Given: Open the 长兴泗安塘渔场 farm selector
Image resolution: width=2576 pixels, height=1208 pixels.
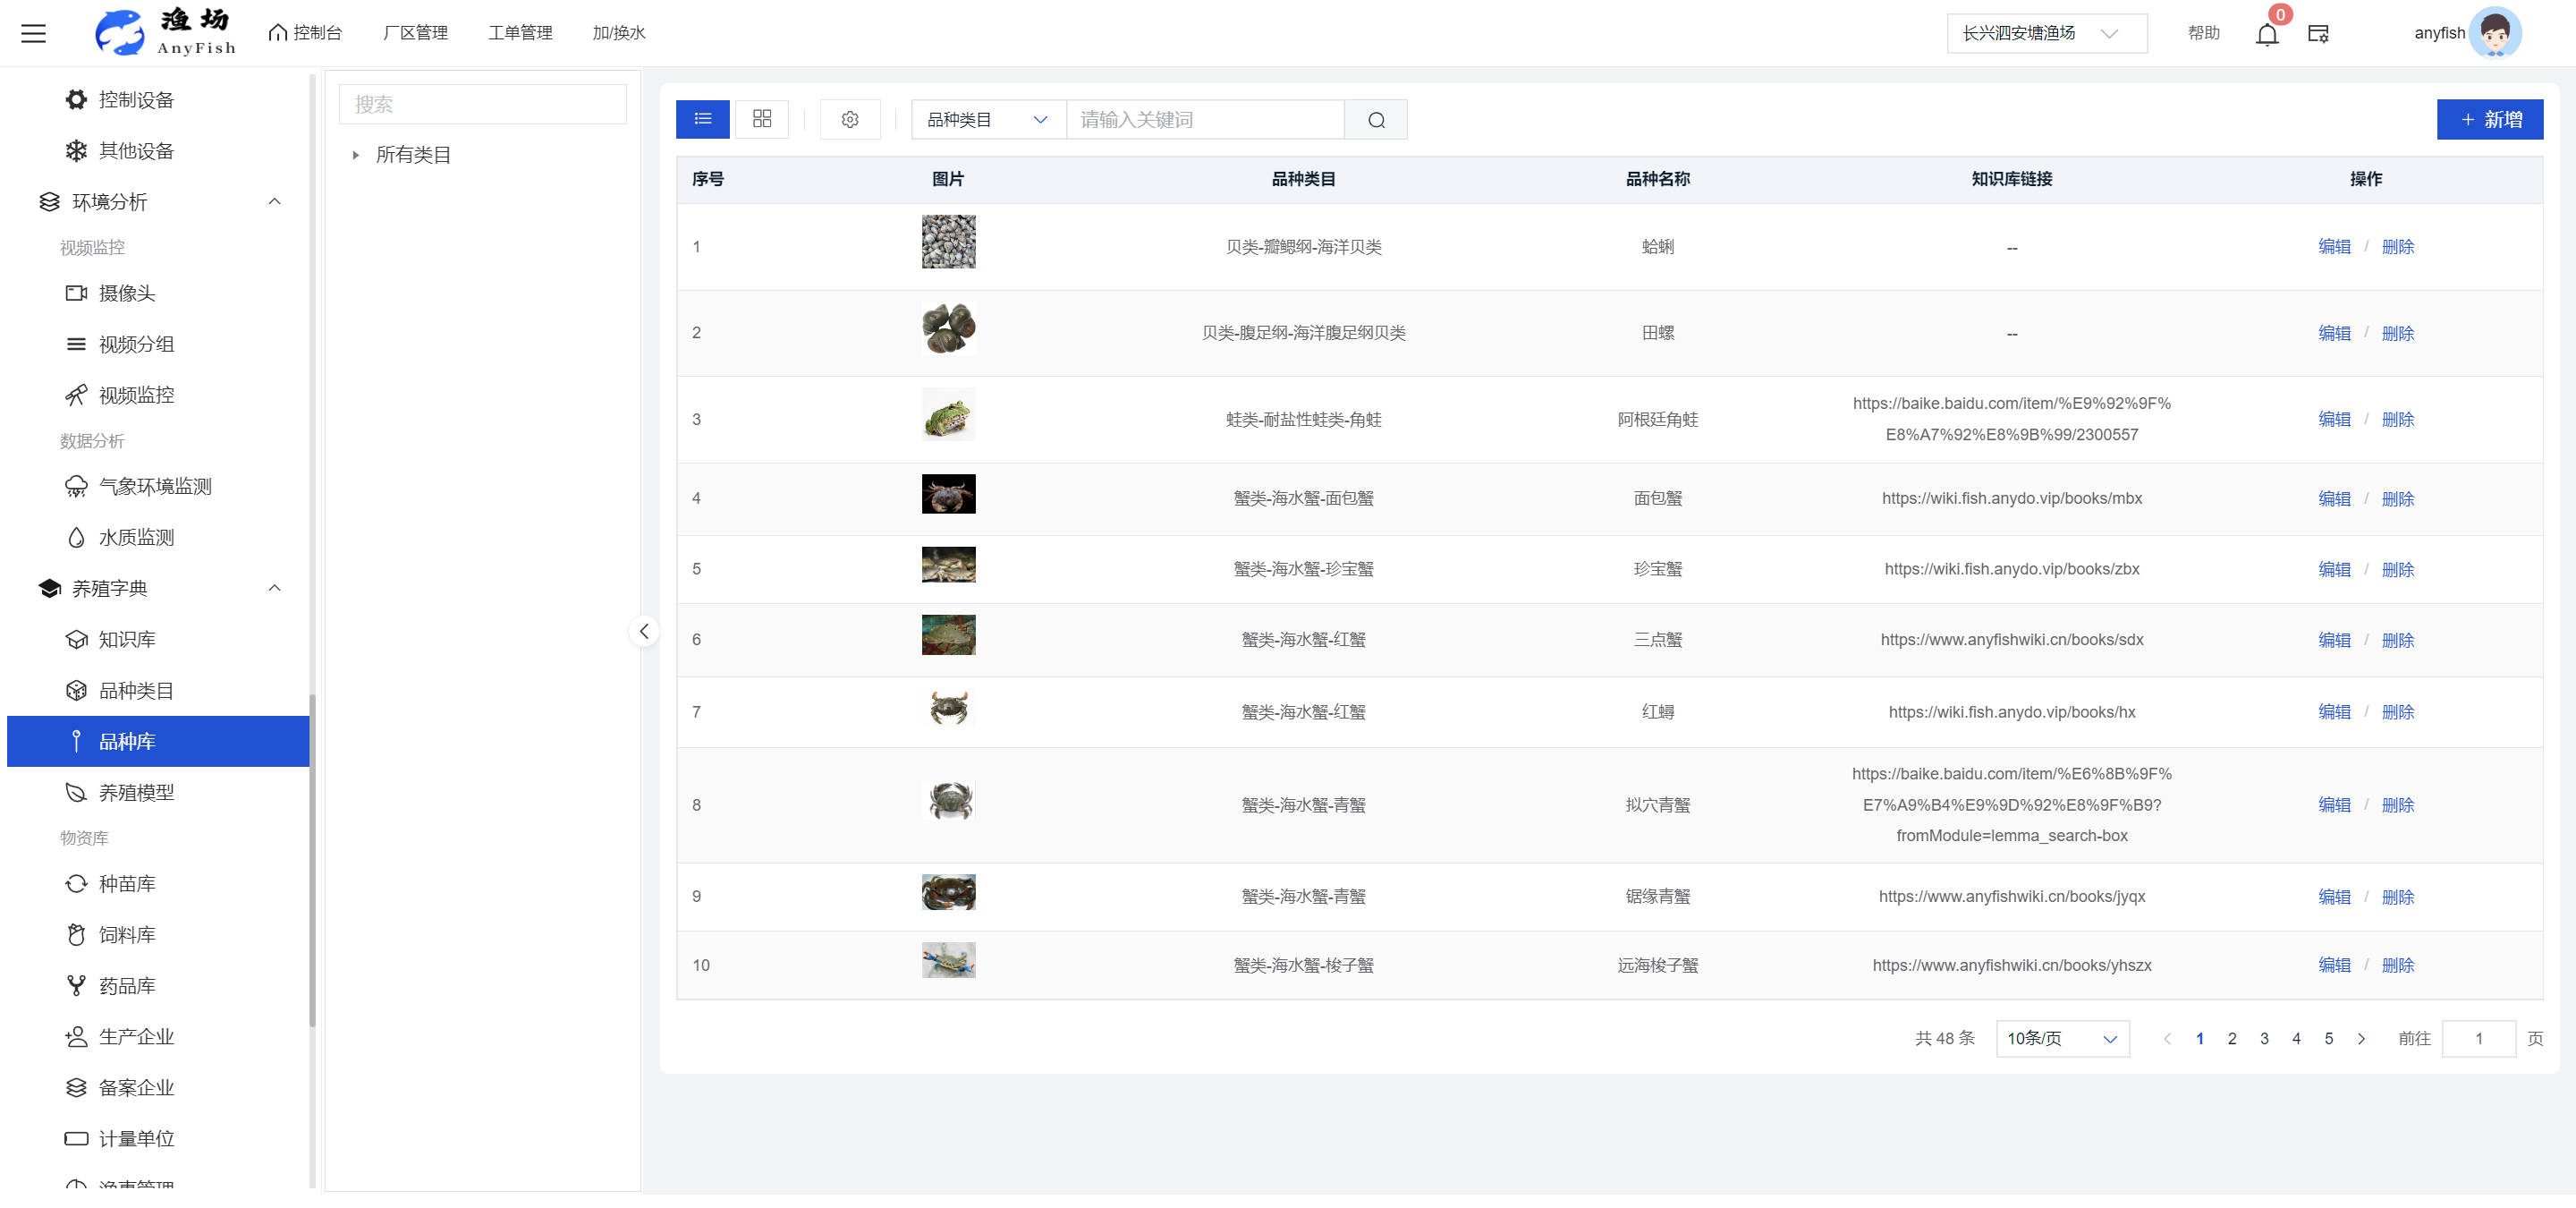Looking at the screenshot, I should 2045,33.
